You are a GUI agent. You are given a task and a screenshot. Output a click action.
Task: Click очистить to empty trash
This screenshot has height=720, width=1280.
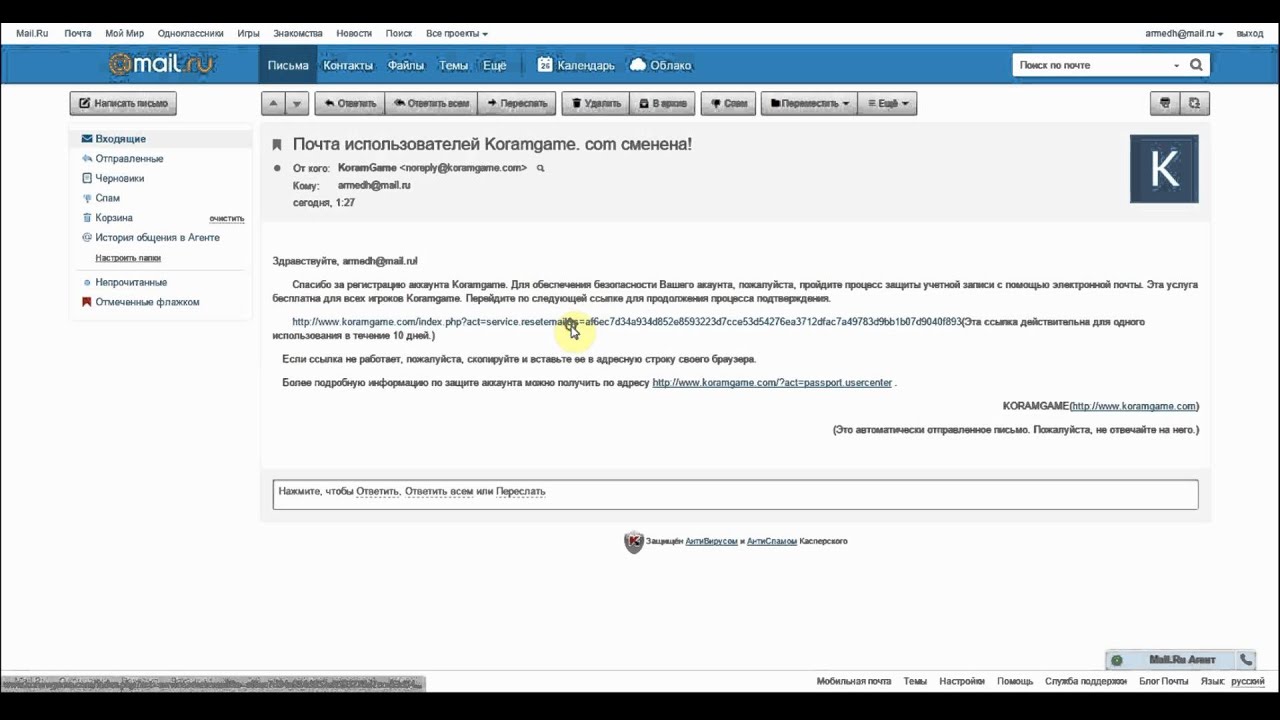coord(227,218)
